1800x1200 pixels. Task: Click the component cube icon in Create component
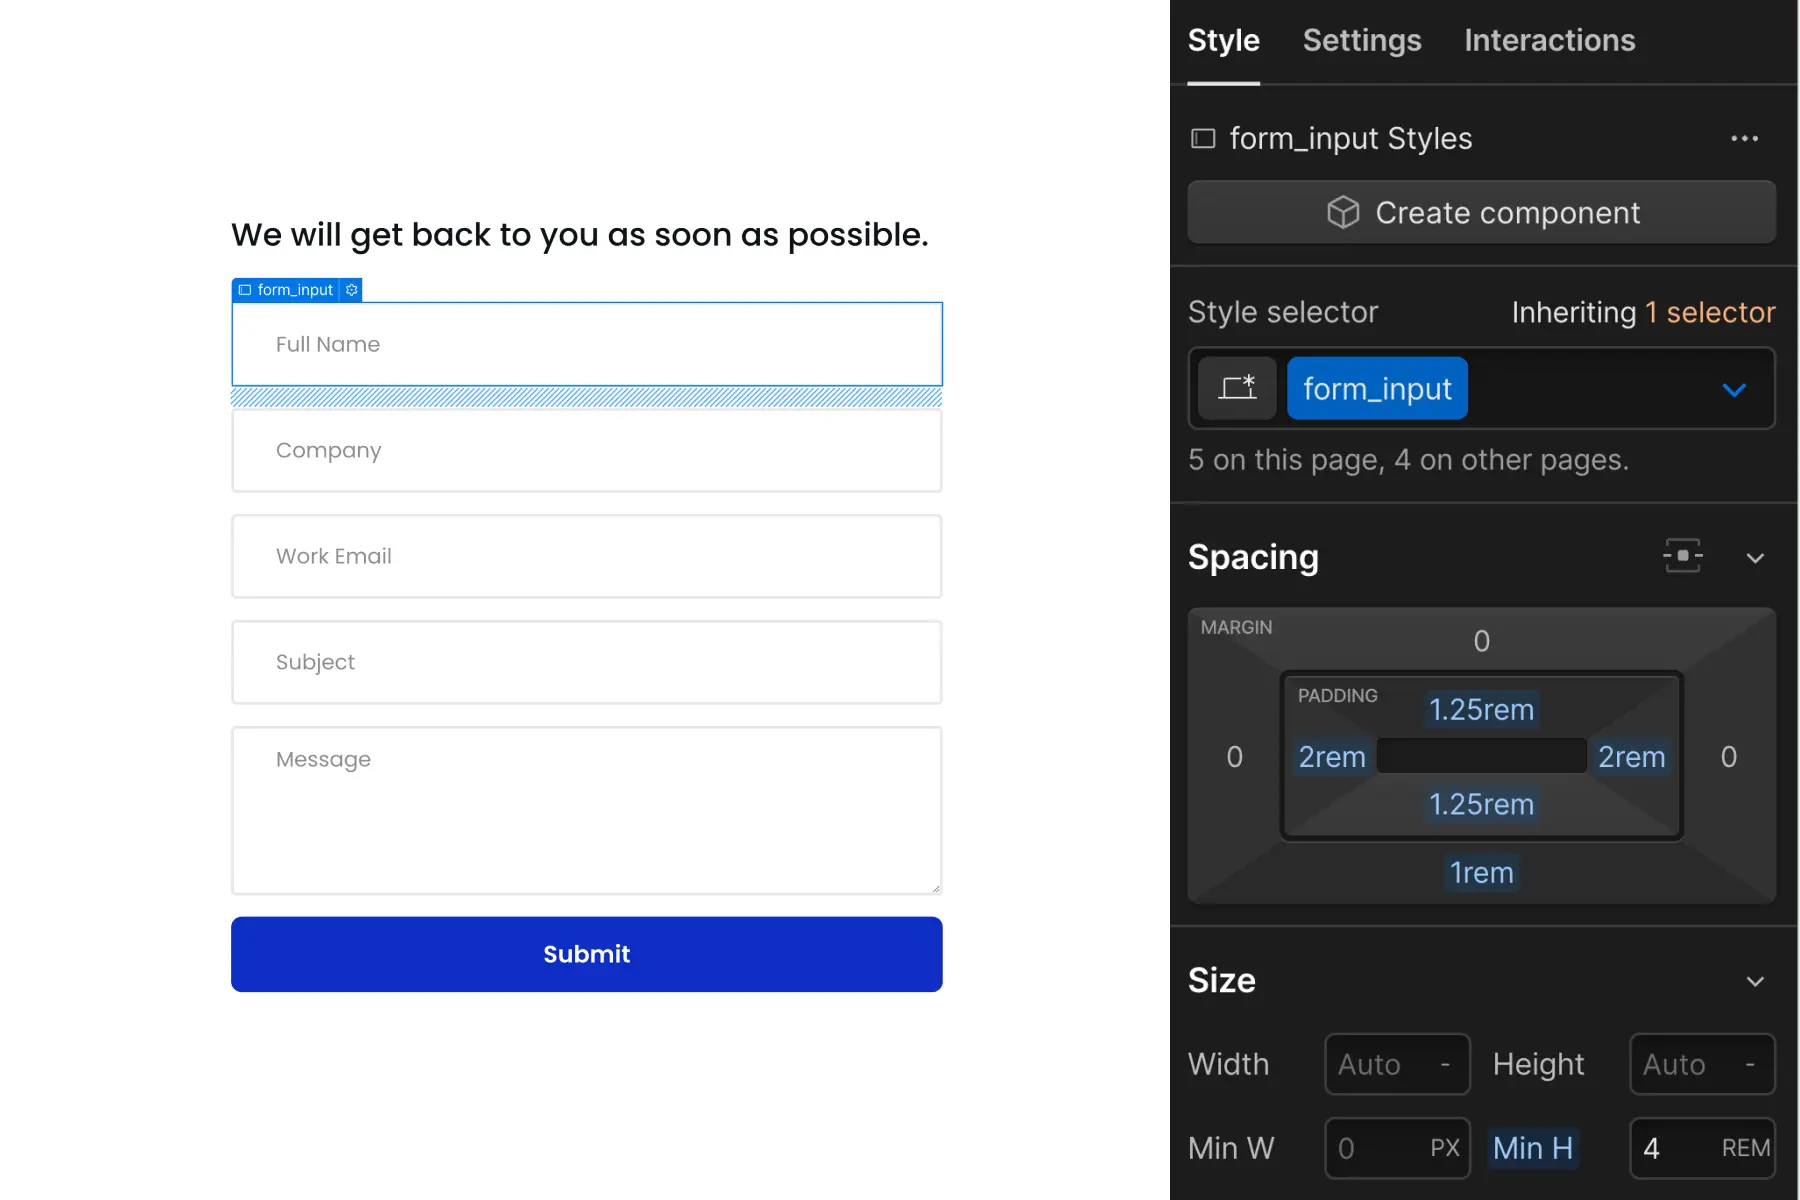pyautogui.click(x=1343, y=212)
